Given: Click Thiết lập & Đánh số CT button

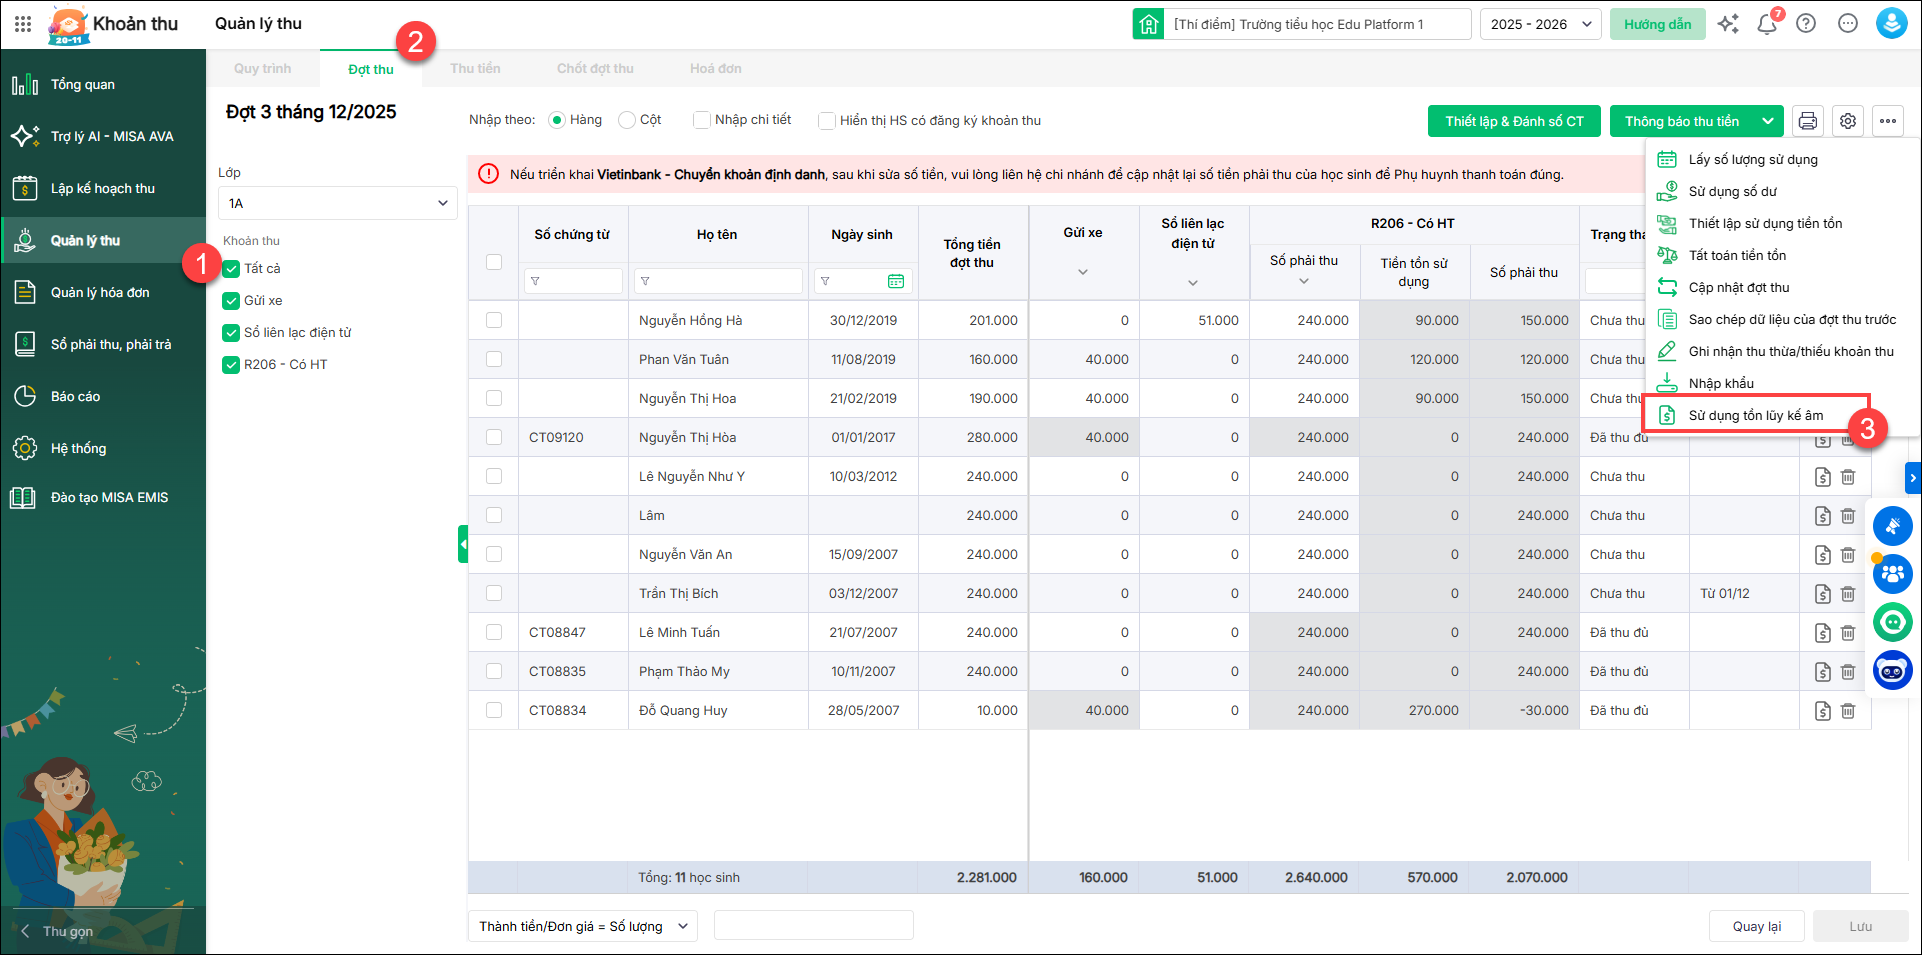Looking at the screenshot, I should [x=1514, y=121].
